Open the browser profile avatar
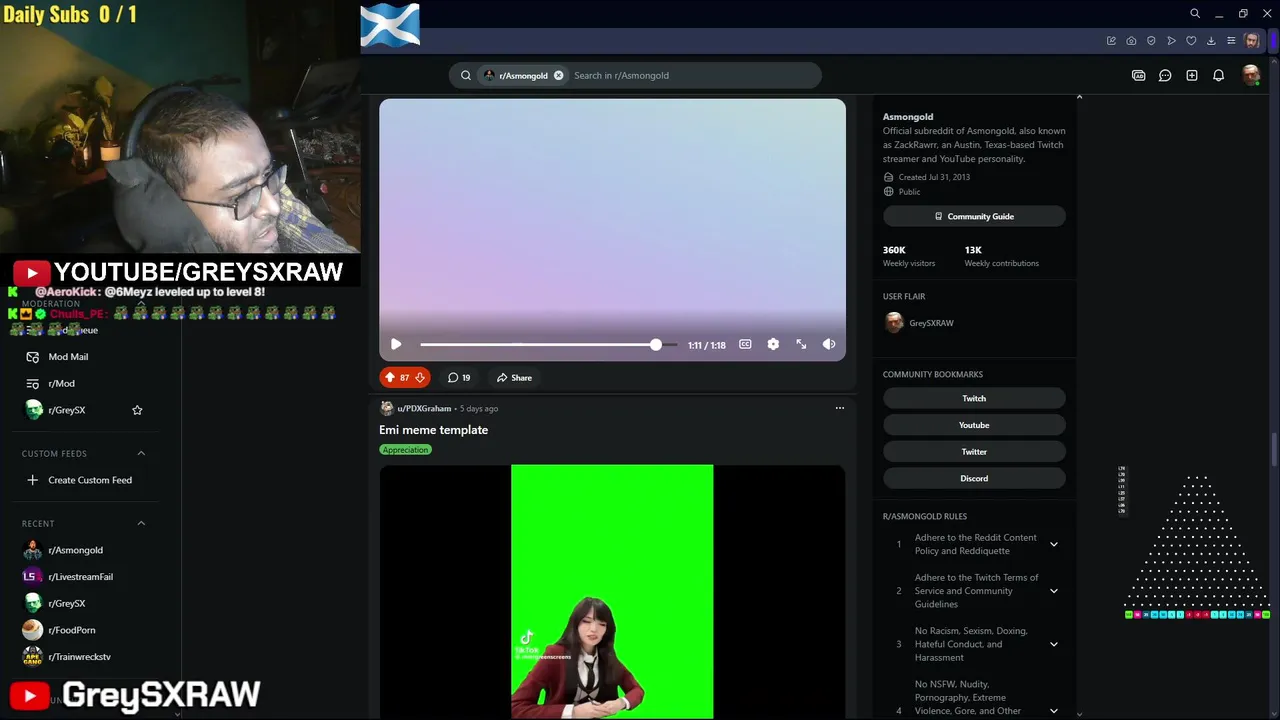 (x=1252, y=41)
